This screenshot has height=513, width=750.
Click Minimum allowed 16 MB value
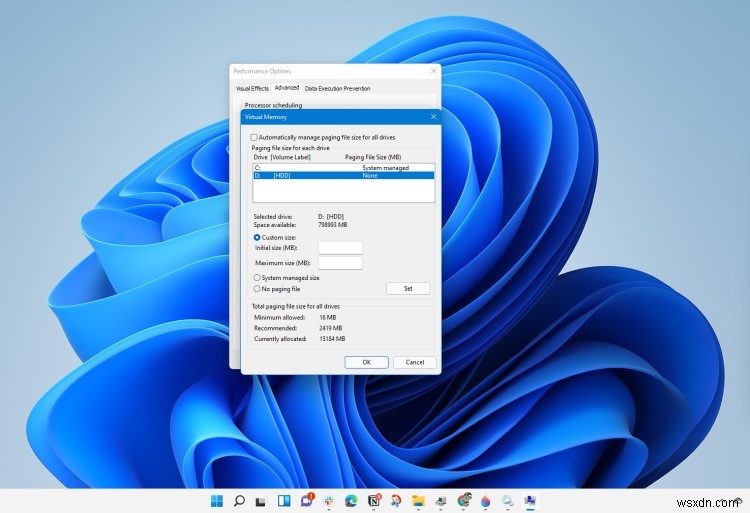tap(328, 317)
